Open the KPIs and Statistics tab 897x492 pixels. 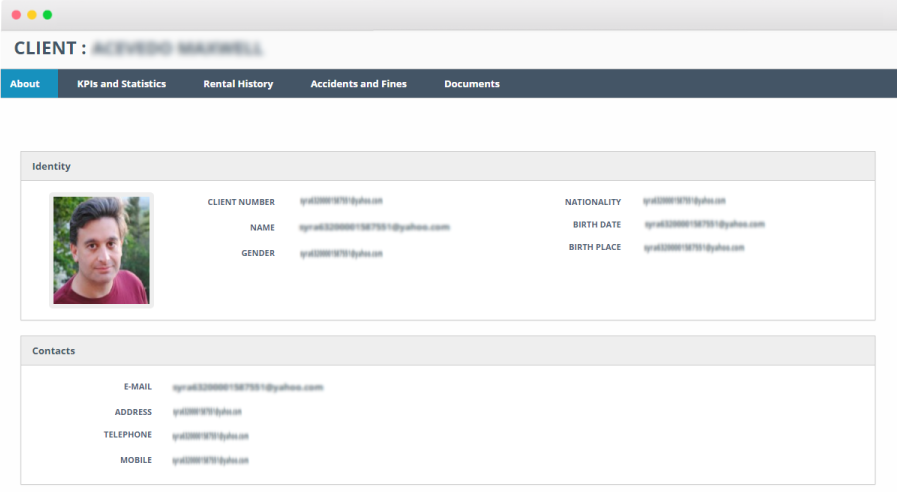(121, 84)
